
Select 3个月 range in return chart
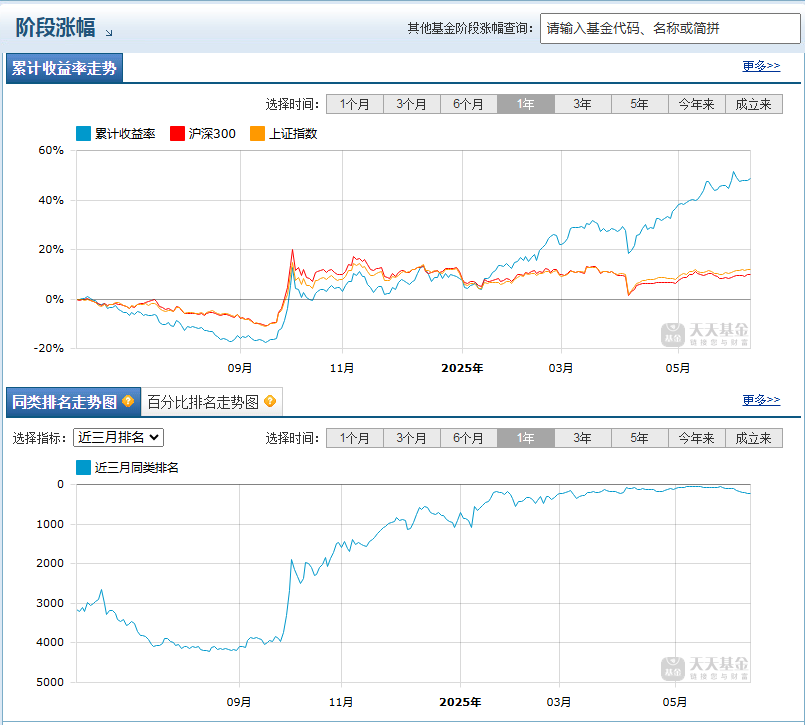click(412, 104)
